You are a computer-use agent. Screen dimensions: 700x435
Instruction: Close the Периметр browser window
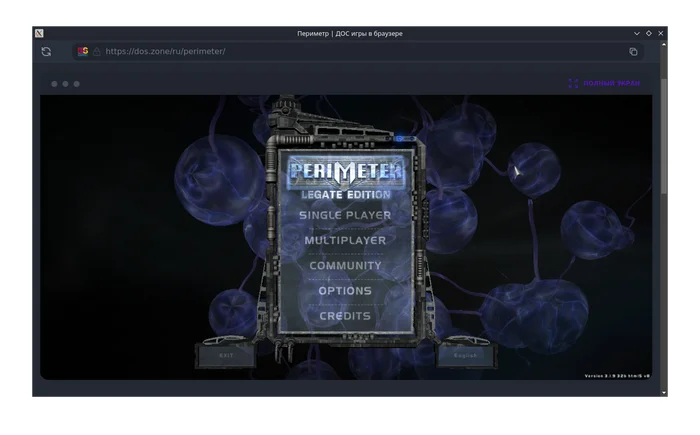pos(661,33)
